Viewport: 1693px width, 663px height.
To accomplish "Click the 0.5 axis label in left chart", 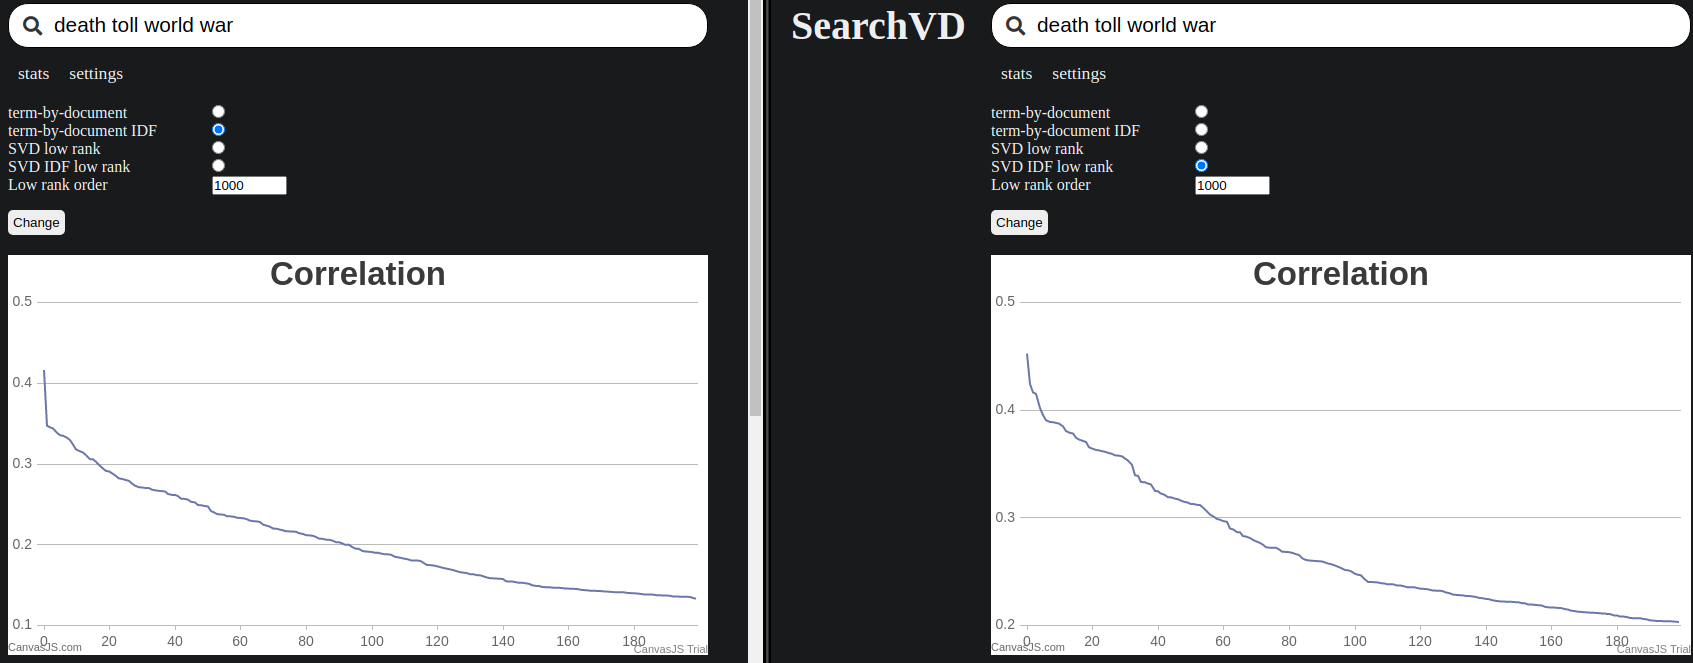I will click(x=22, y=301).
